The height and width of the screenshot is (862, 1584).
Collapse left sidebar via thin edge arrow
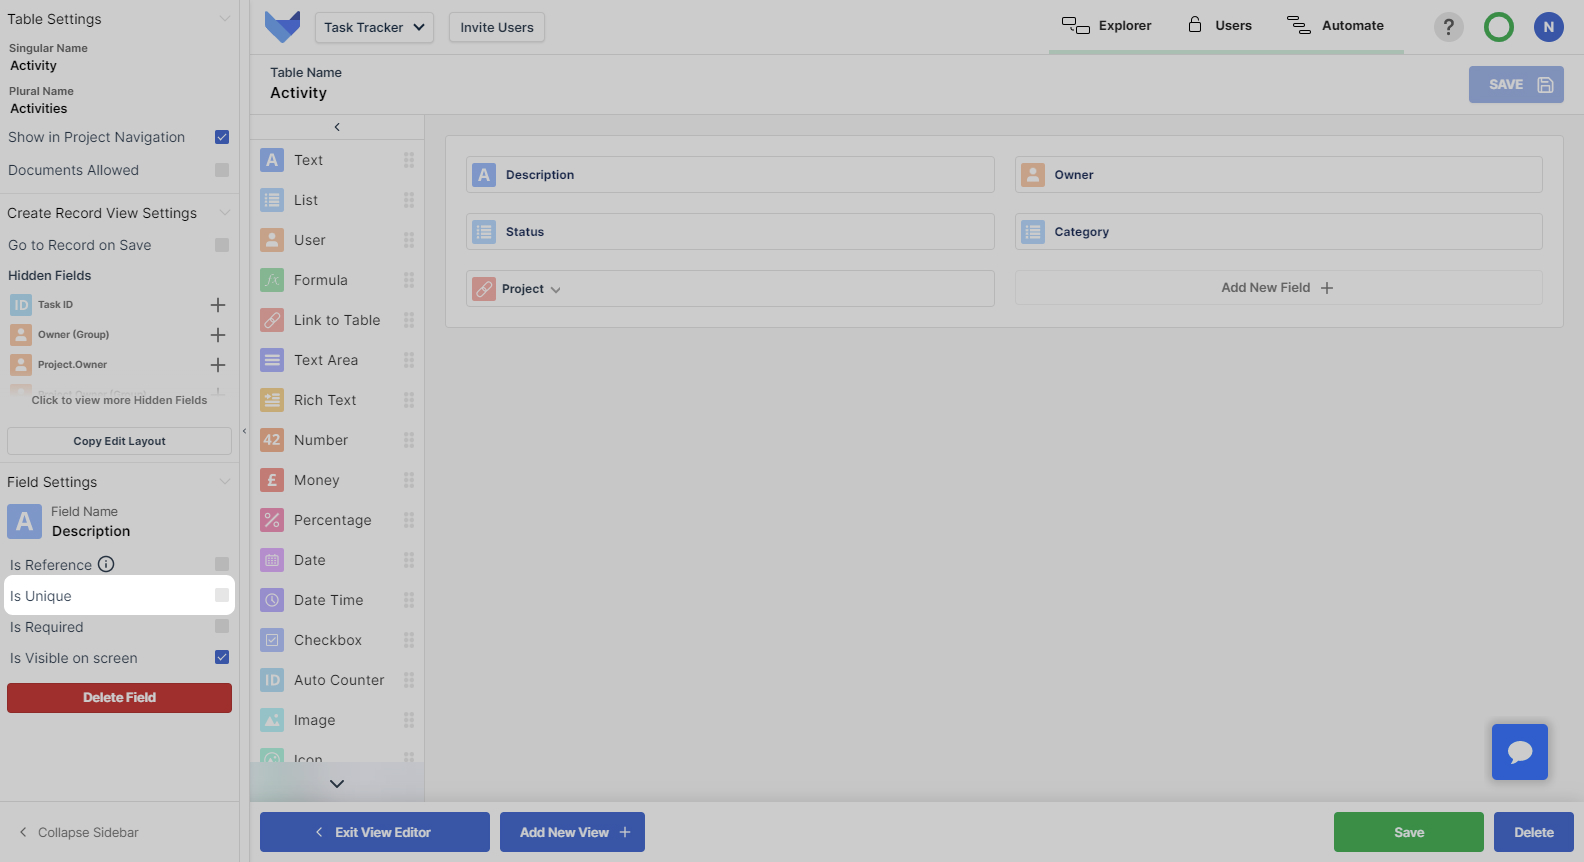244,431
